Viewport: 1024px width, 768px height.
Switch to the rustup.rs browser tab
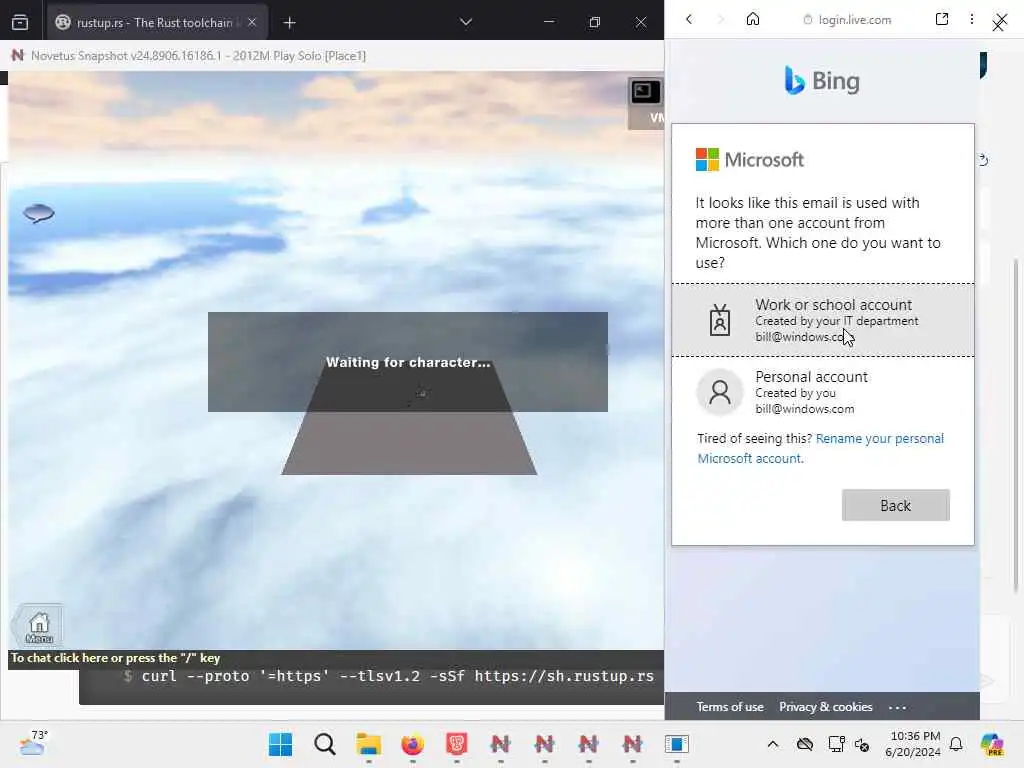[157, 22]
